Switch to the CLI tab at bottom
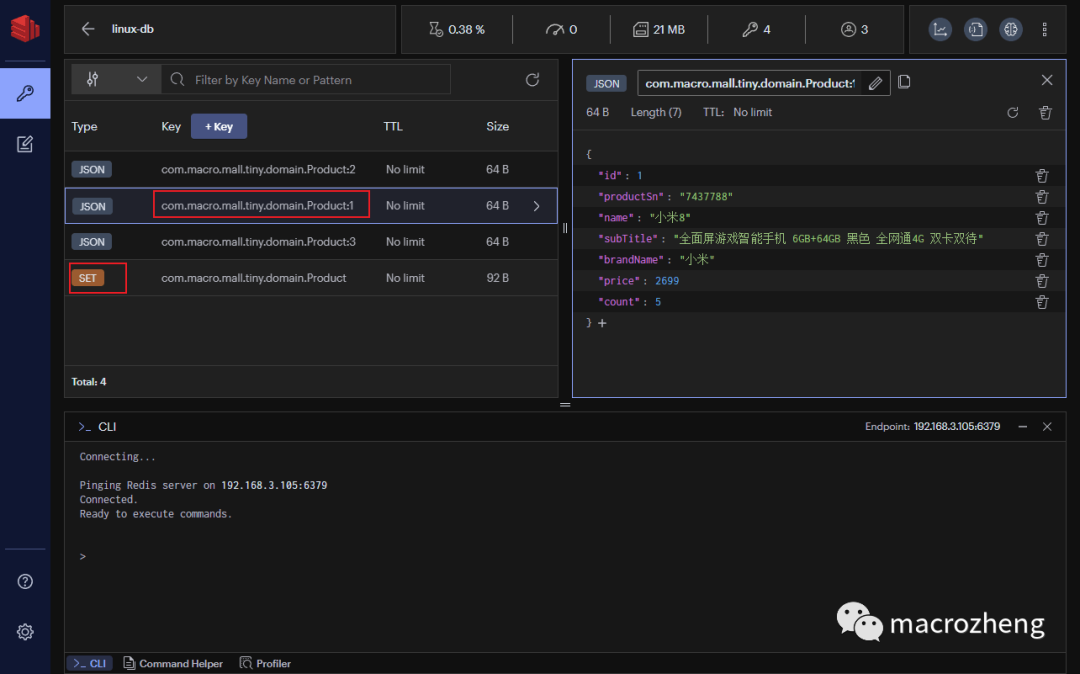The width and height of the screenshot is (1080, 674). tap(90, 663)
